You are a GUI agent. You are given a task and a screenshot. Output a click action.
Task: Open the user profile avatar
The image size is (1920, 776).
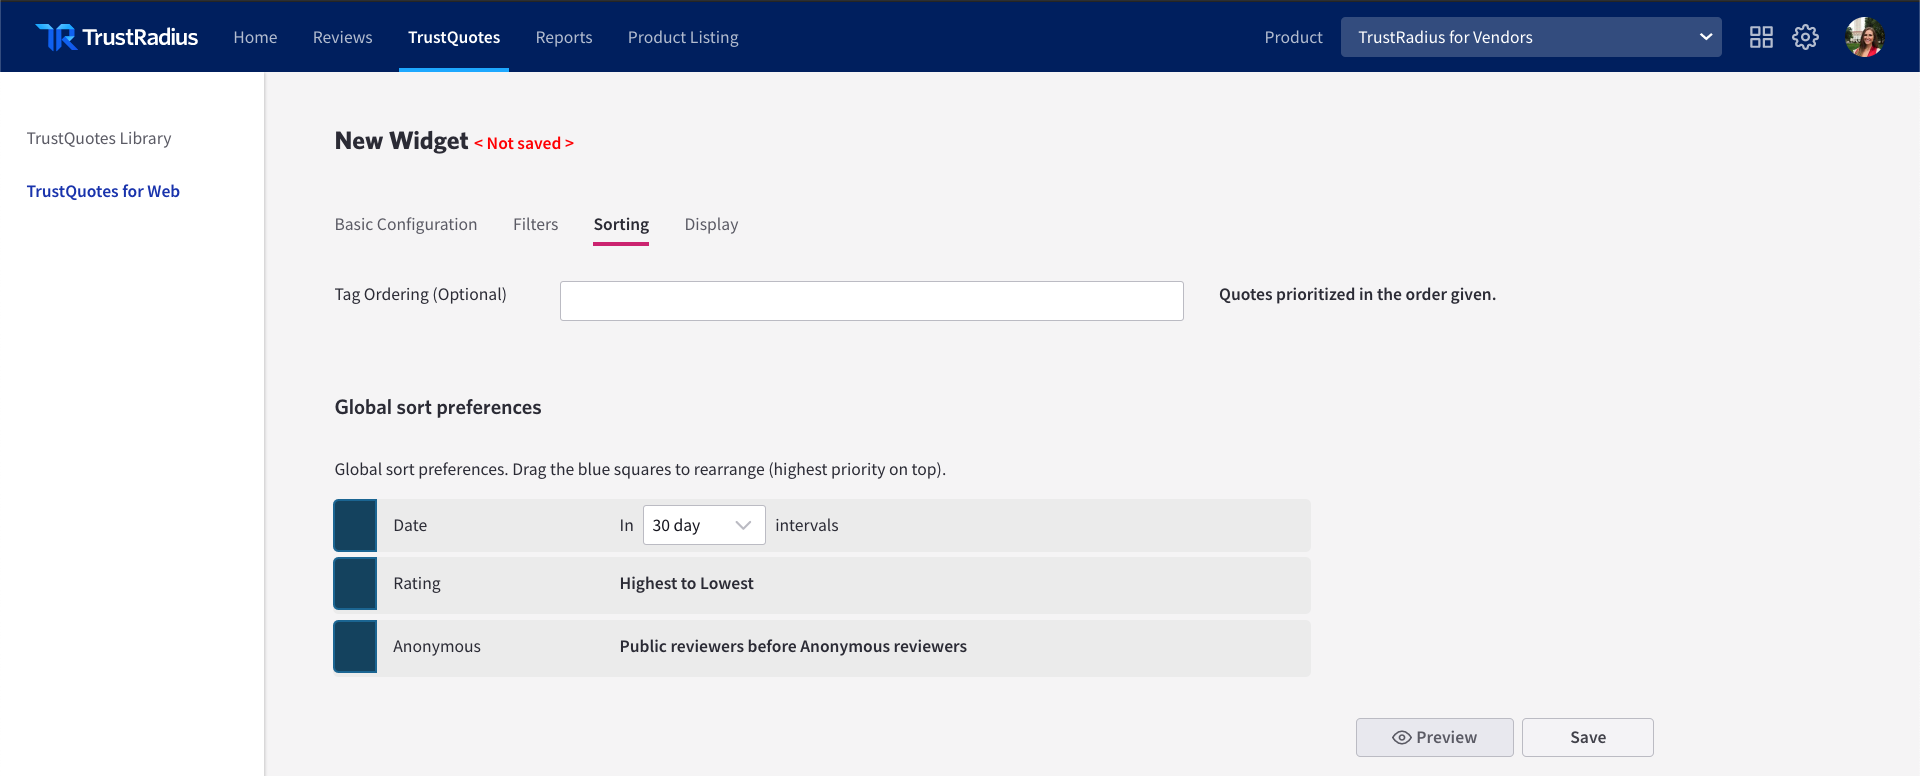coord(1865,37)
